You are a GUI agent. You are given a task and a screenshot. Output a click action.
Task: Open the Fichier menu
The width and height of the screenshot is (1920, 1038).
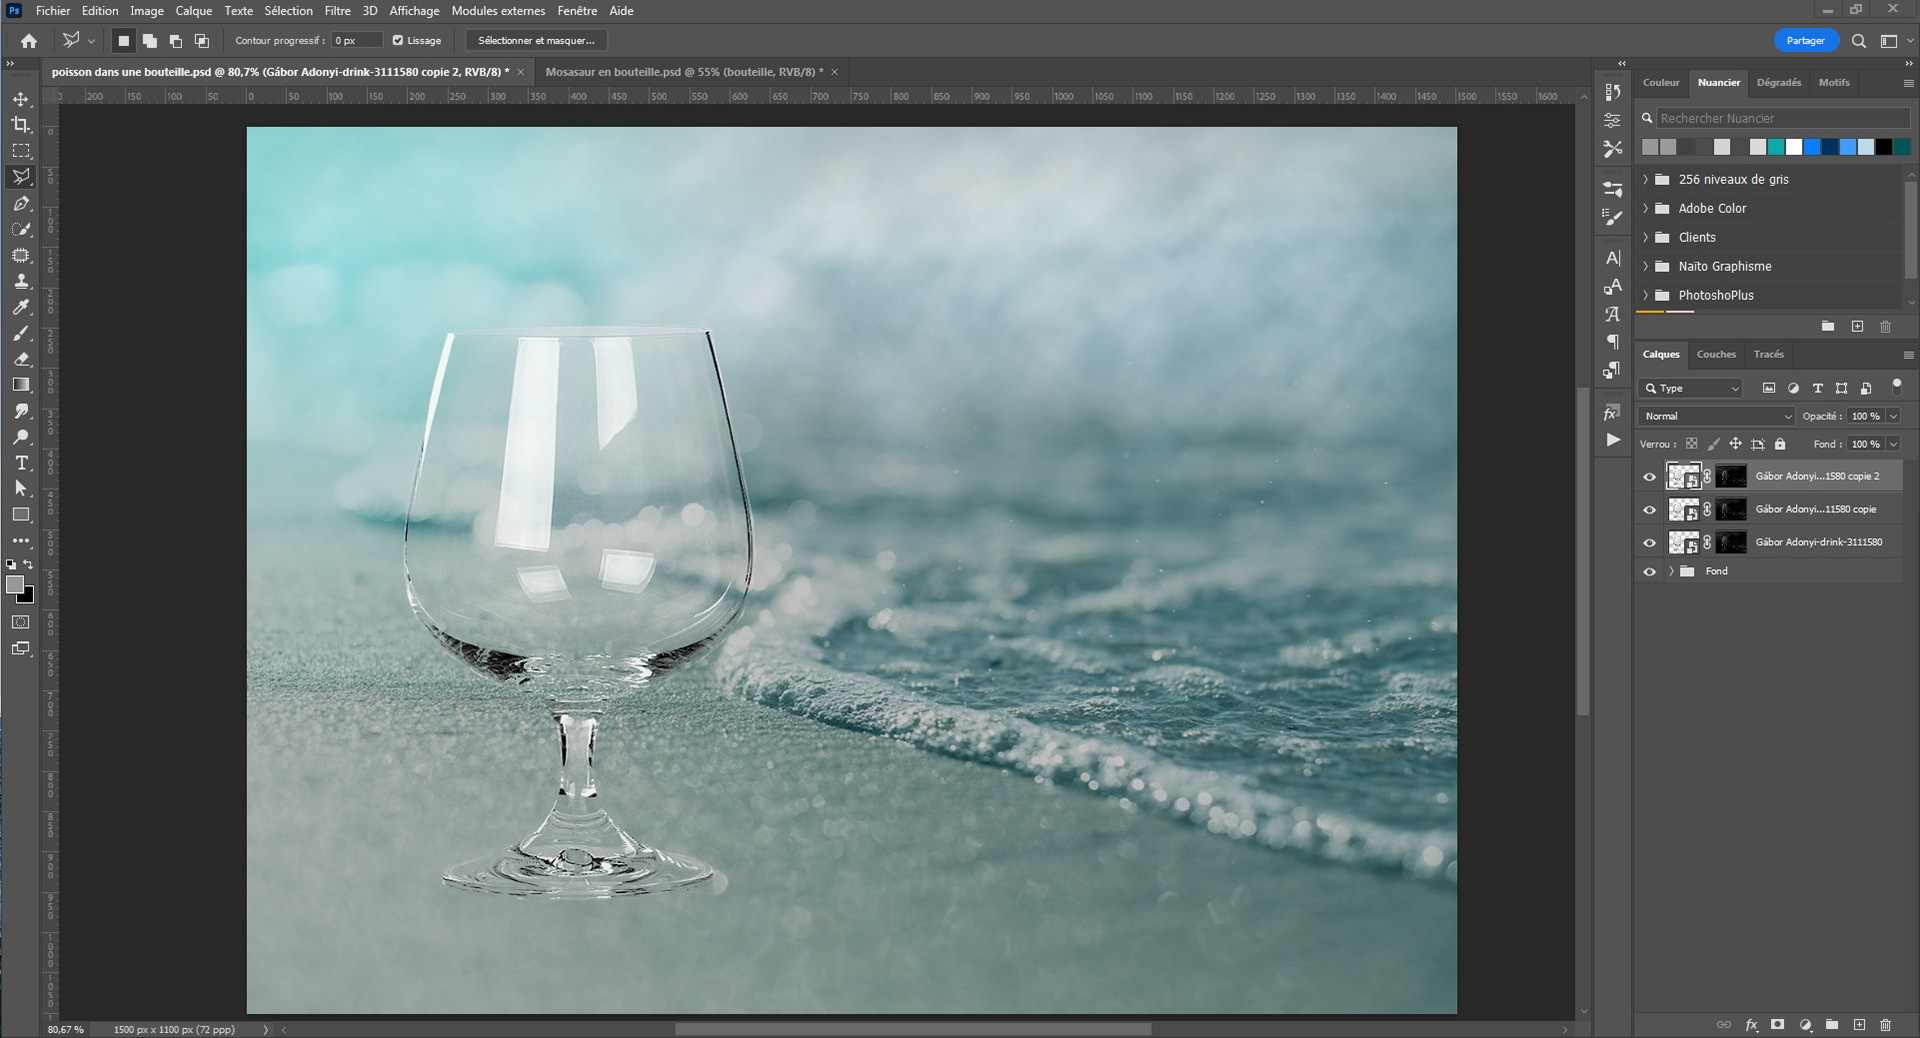click(53, 11)
